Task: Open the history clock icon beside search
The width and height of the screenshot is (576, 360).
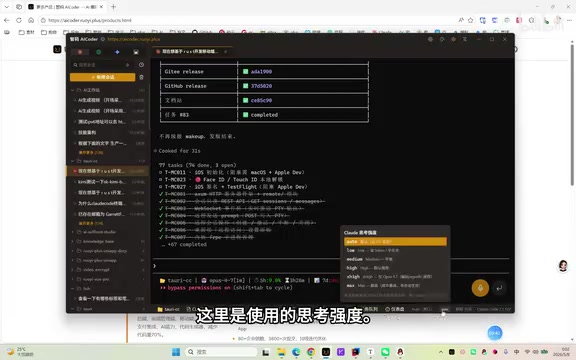Action: point(141,65)
